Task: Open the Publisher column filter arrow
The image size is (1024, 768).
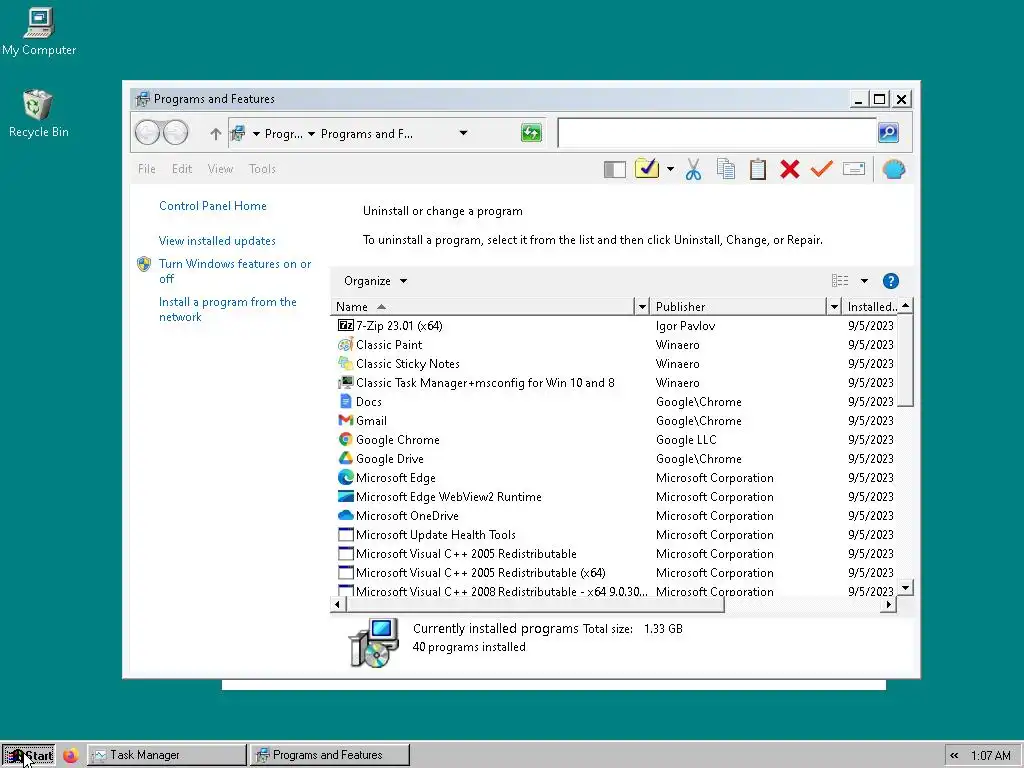Action: [834, 306]
